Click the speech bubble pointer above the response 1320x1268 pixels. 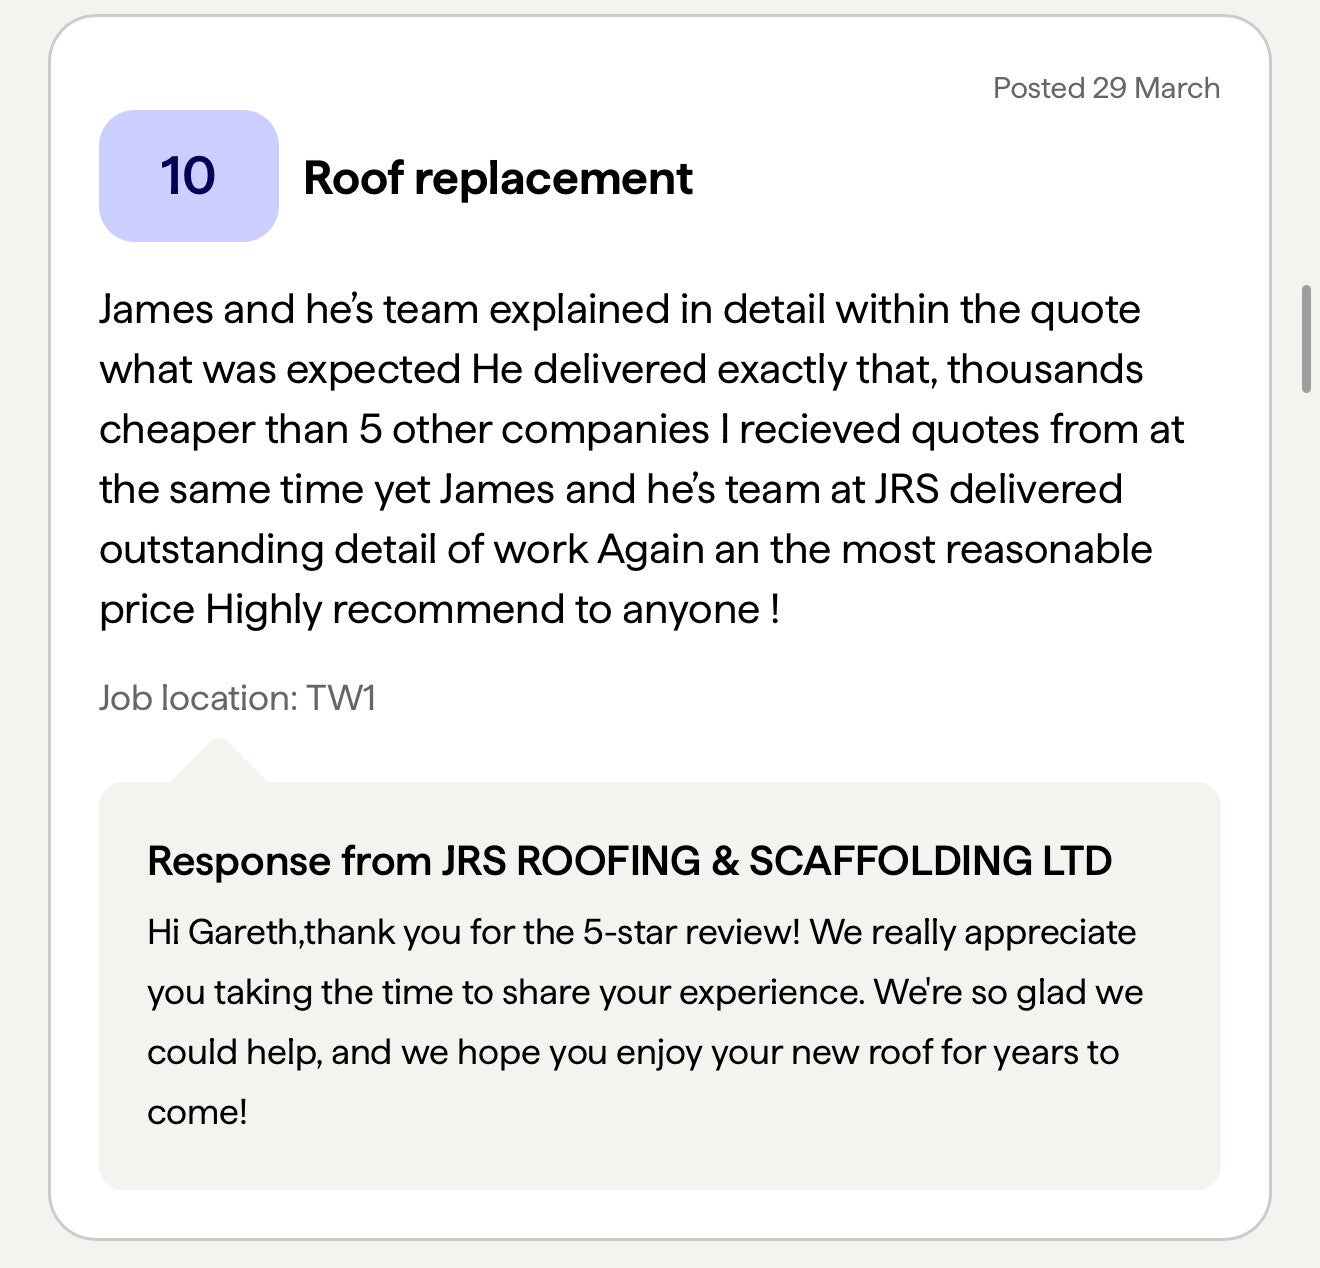218,762
